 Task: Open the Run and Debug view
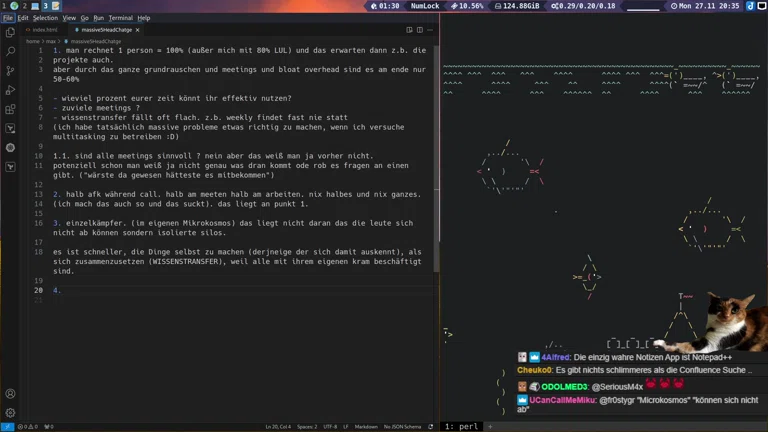10,90
